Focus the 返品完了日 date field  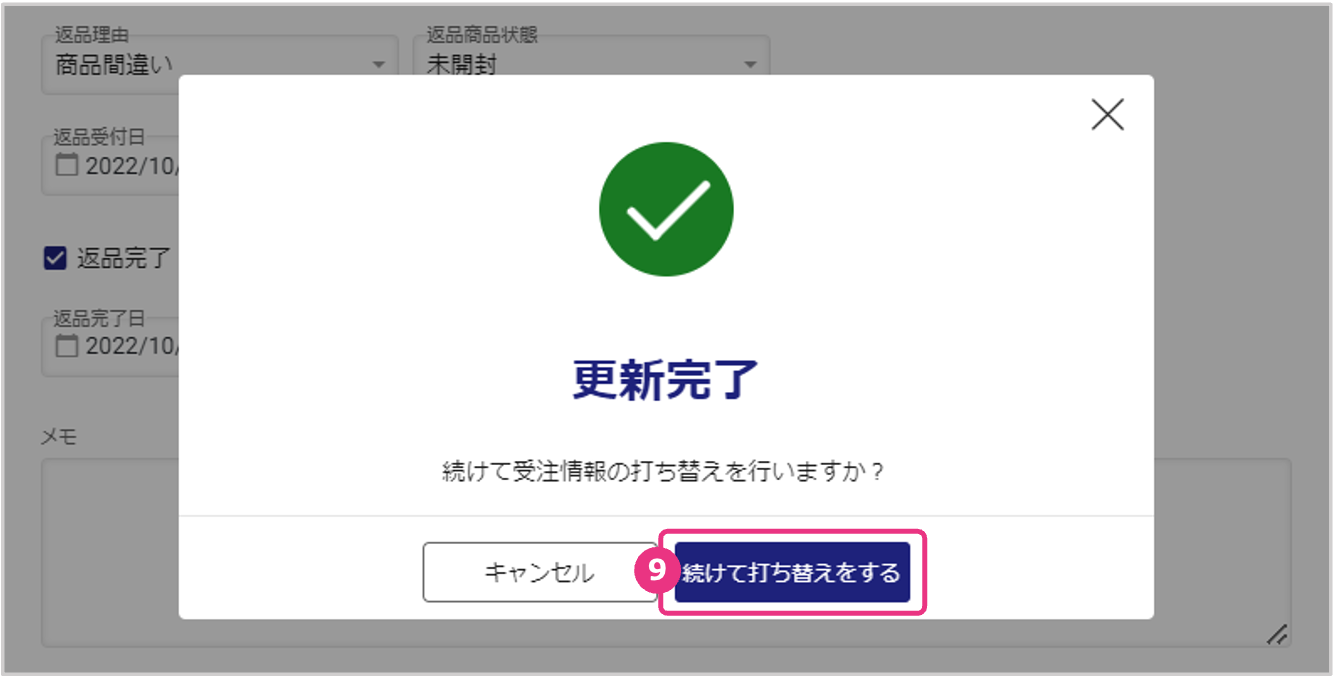coord(110,346)
